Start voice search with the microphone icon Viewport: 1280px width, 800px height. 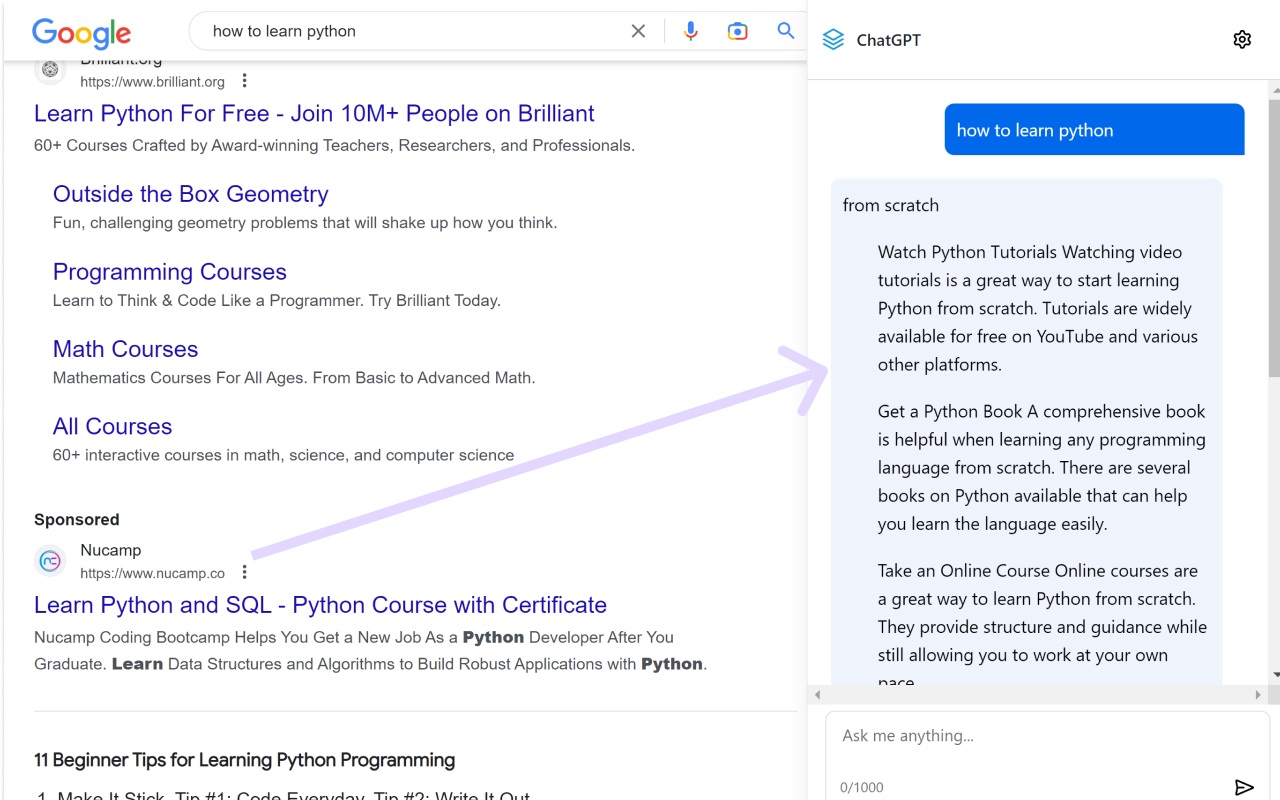tap(690, 31)
